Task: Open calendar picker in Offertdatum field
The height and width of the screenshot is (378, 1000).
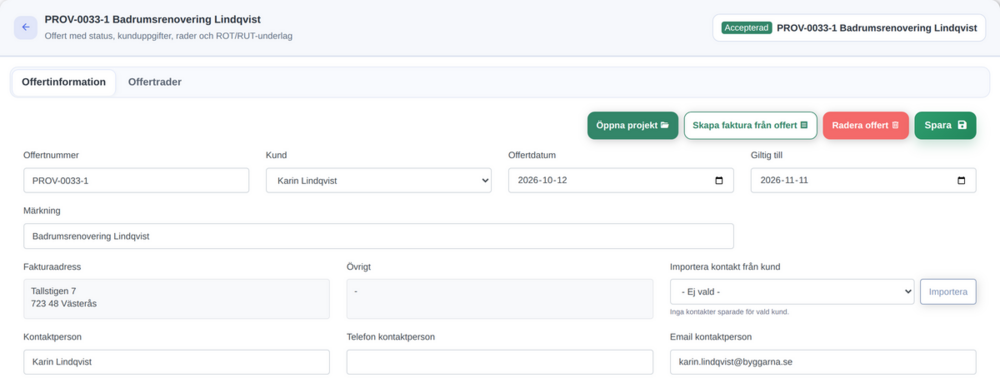Action: tap(719, 180)
